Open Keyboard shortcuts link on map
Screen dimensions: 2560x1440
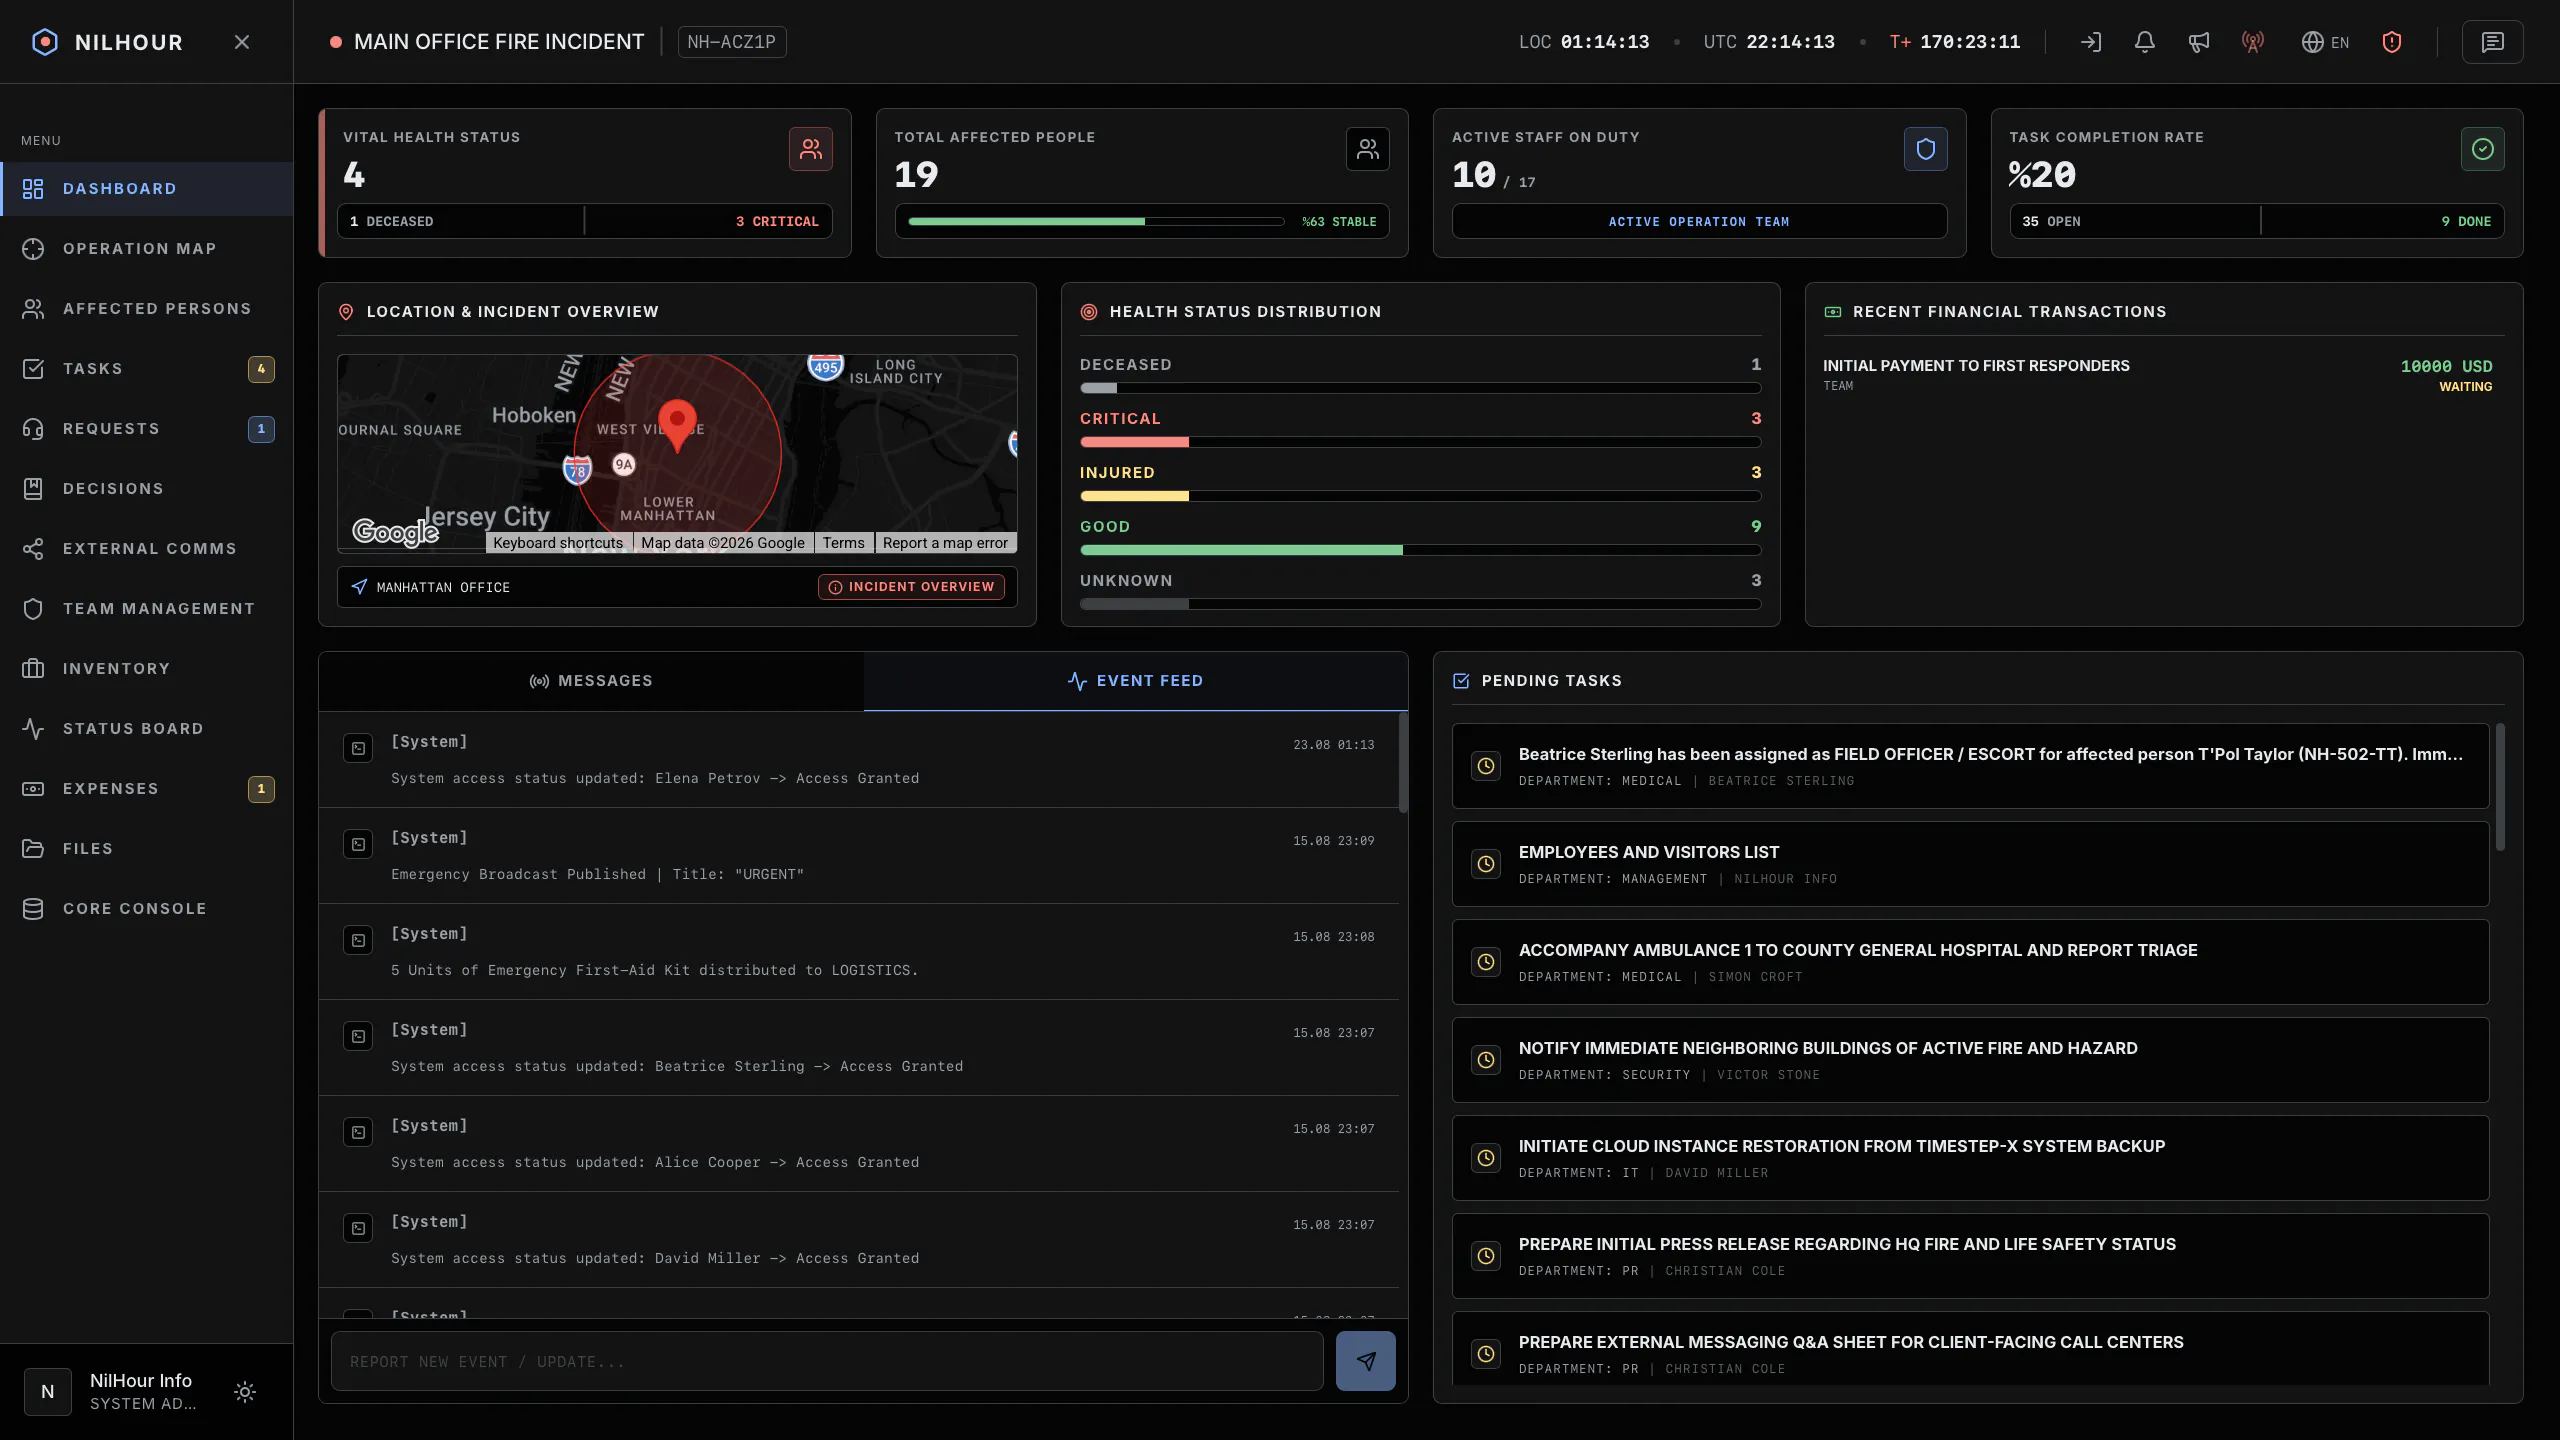pyautogui.click(x=558, y=542)
